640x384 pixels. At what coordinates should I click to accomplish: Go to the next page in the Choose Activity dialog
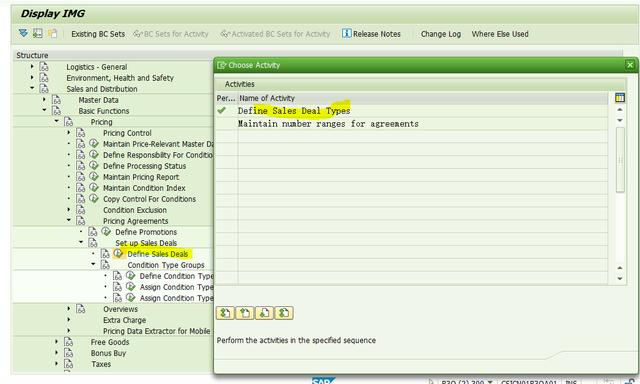tap(264, 313)
